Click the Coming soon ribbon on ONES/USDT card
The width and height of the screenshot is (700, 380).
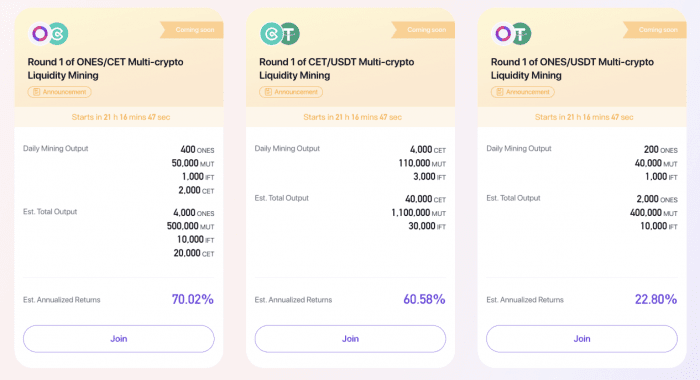pyautogui.click(x=654, y=29)
